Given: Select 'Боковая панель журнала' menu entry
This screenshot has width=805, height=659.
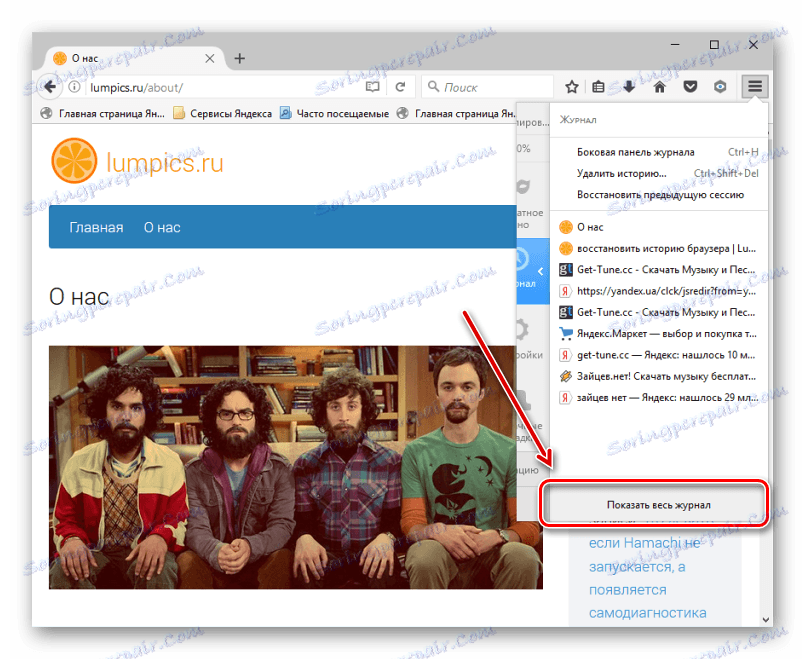Looking at the screenshot, I should click(659, 152).
